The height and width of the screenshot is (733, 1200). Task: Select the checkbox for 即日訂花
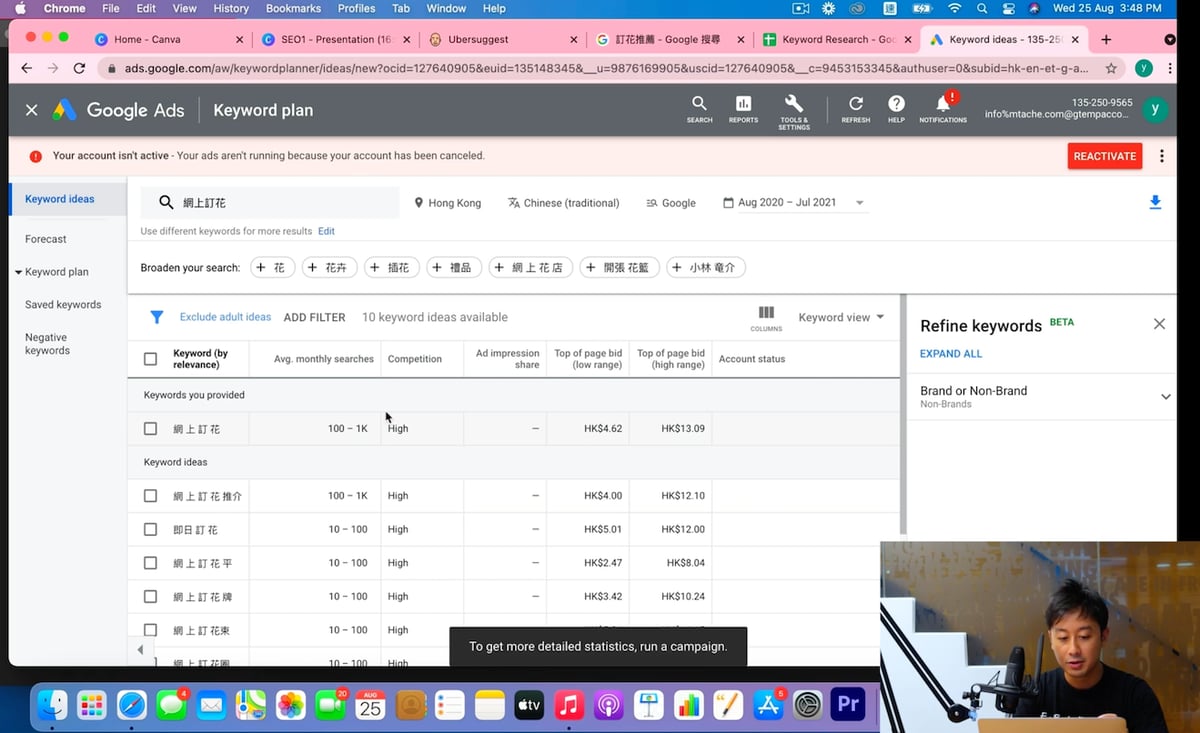tap(150, 529)
